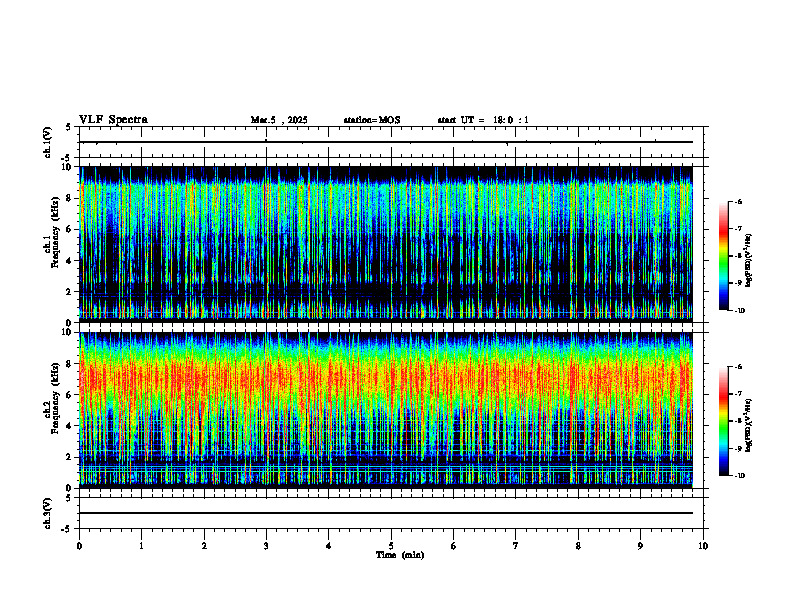The image size is (792, 612).
Task: Select the ch.1 colorbar "log(PSD)" label
Action: 749,260
